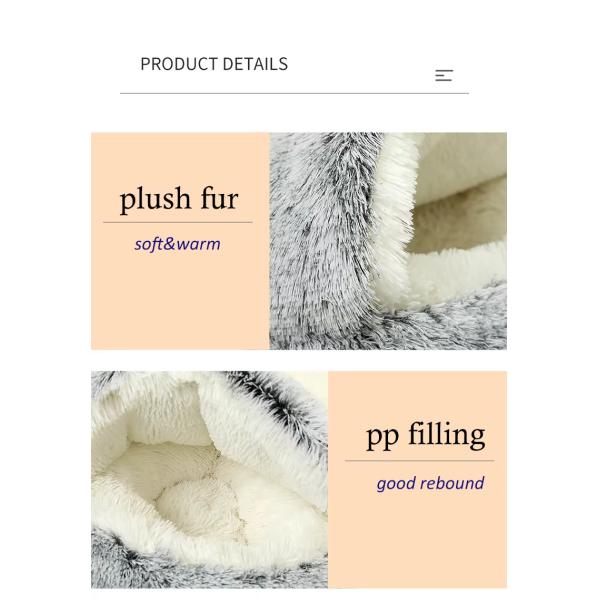The height and width of the screenshot is (600, 600).
Task: Open the white padded interior photo
Action: [x=209, y=479]
